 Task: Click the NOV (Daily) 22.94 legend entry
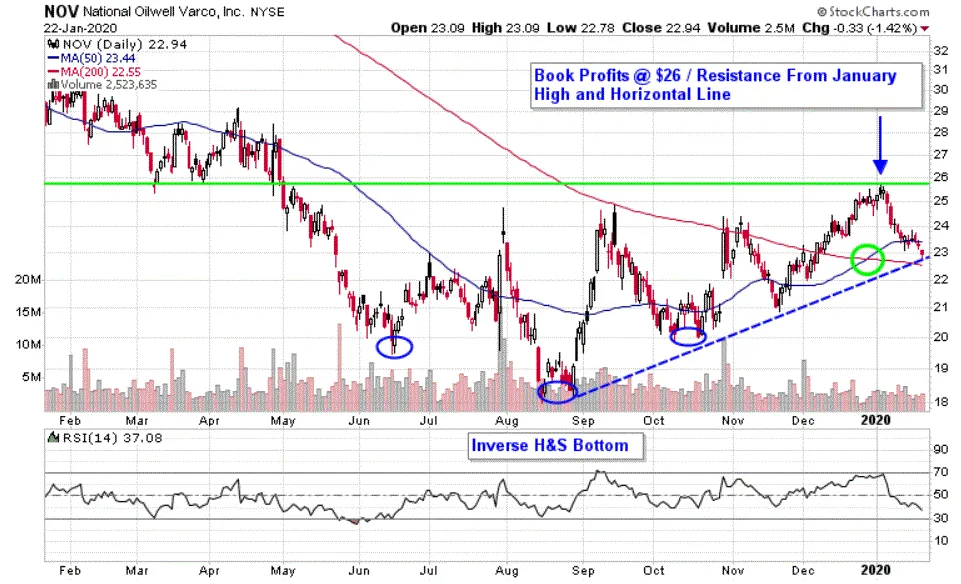[124, 44]
